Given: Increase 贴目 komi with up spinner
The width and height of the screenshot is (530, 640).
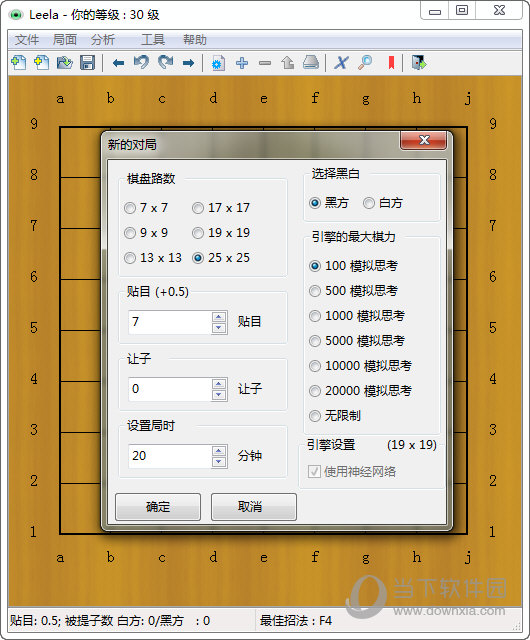Looking at the screenshot, I should pos(219,317).
